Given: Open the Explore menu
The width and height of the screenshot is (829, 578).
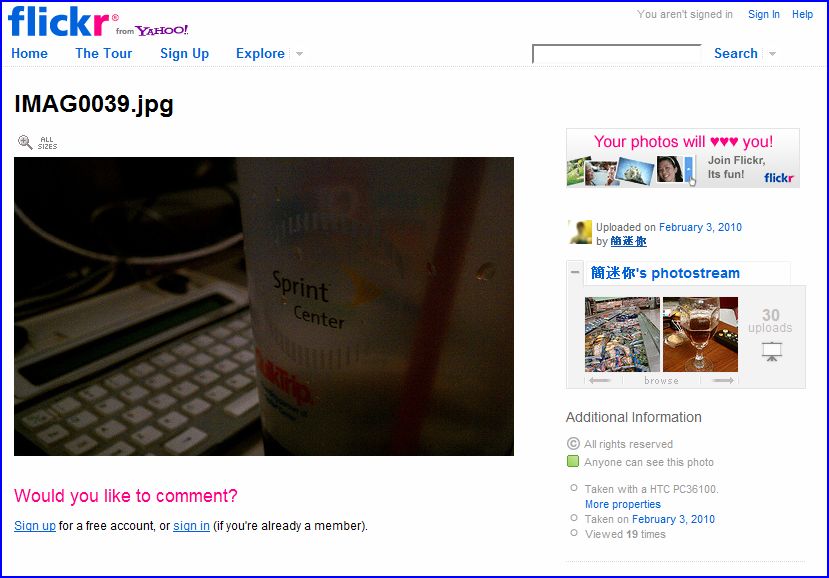Looking at the screenshot, I should click(x=260, y=54).
